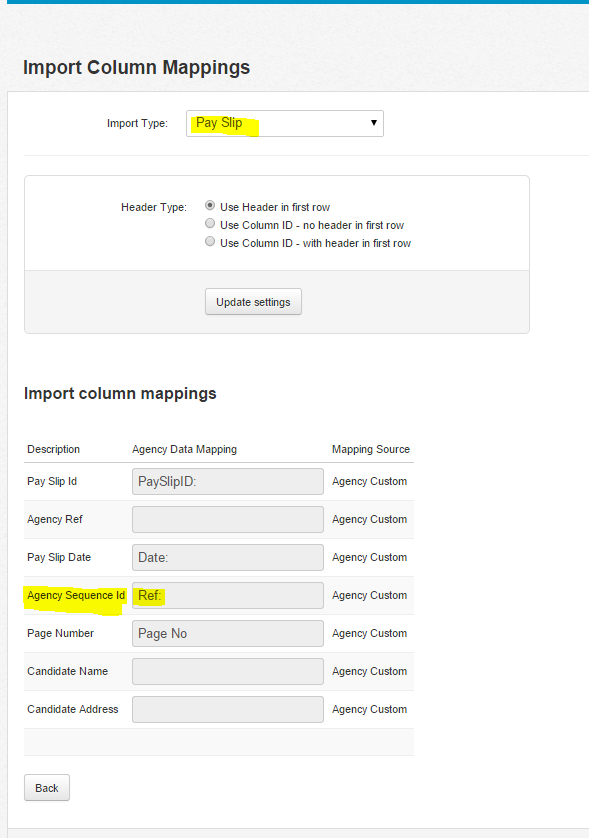Click the Agency Data Mapping column header
Image resolution: width=589 pixels, height=838 pixels.
tap(184, 449)
